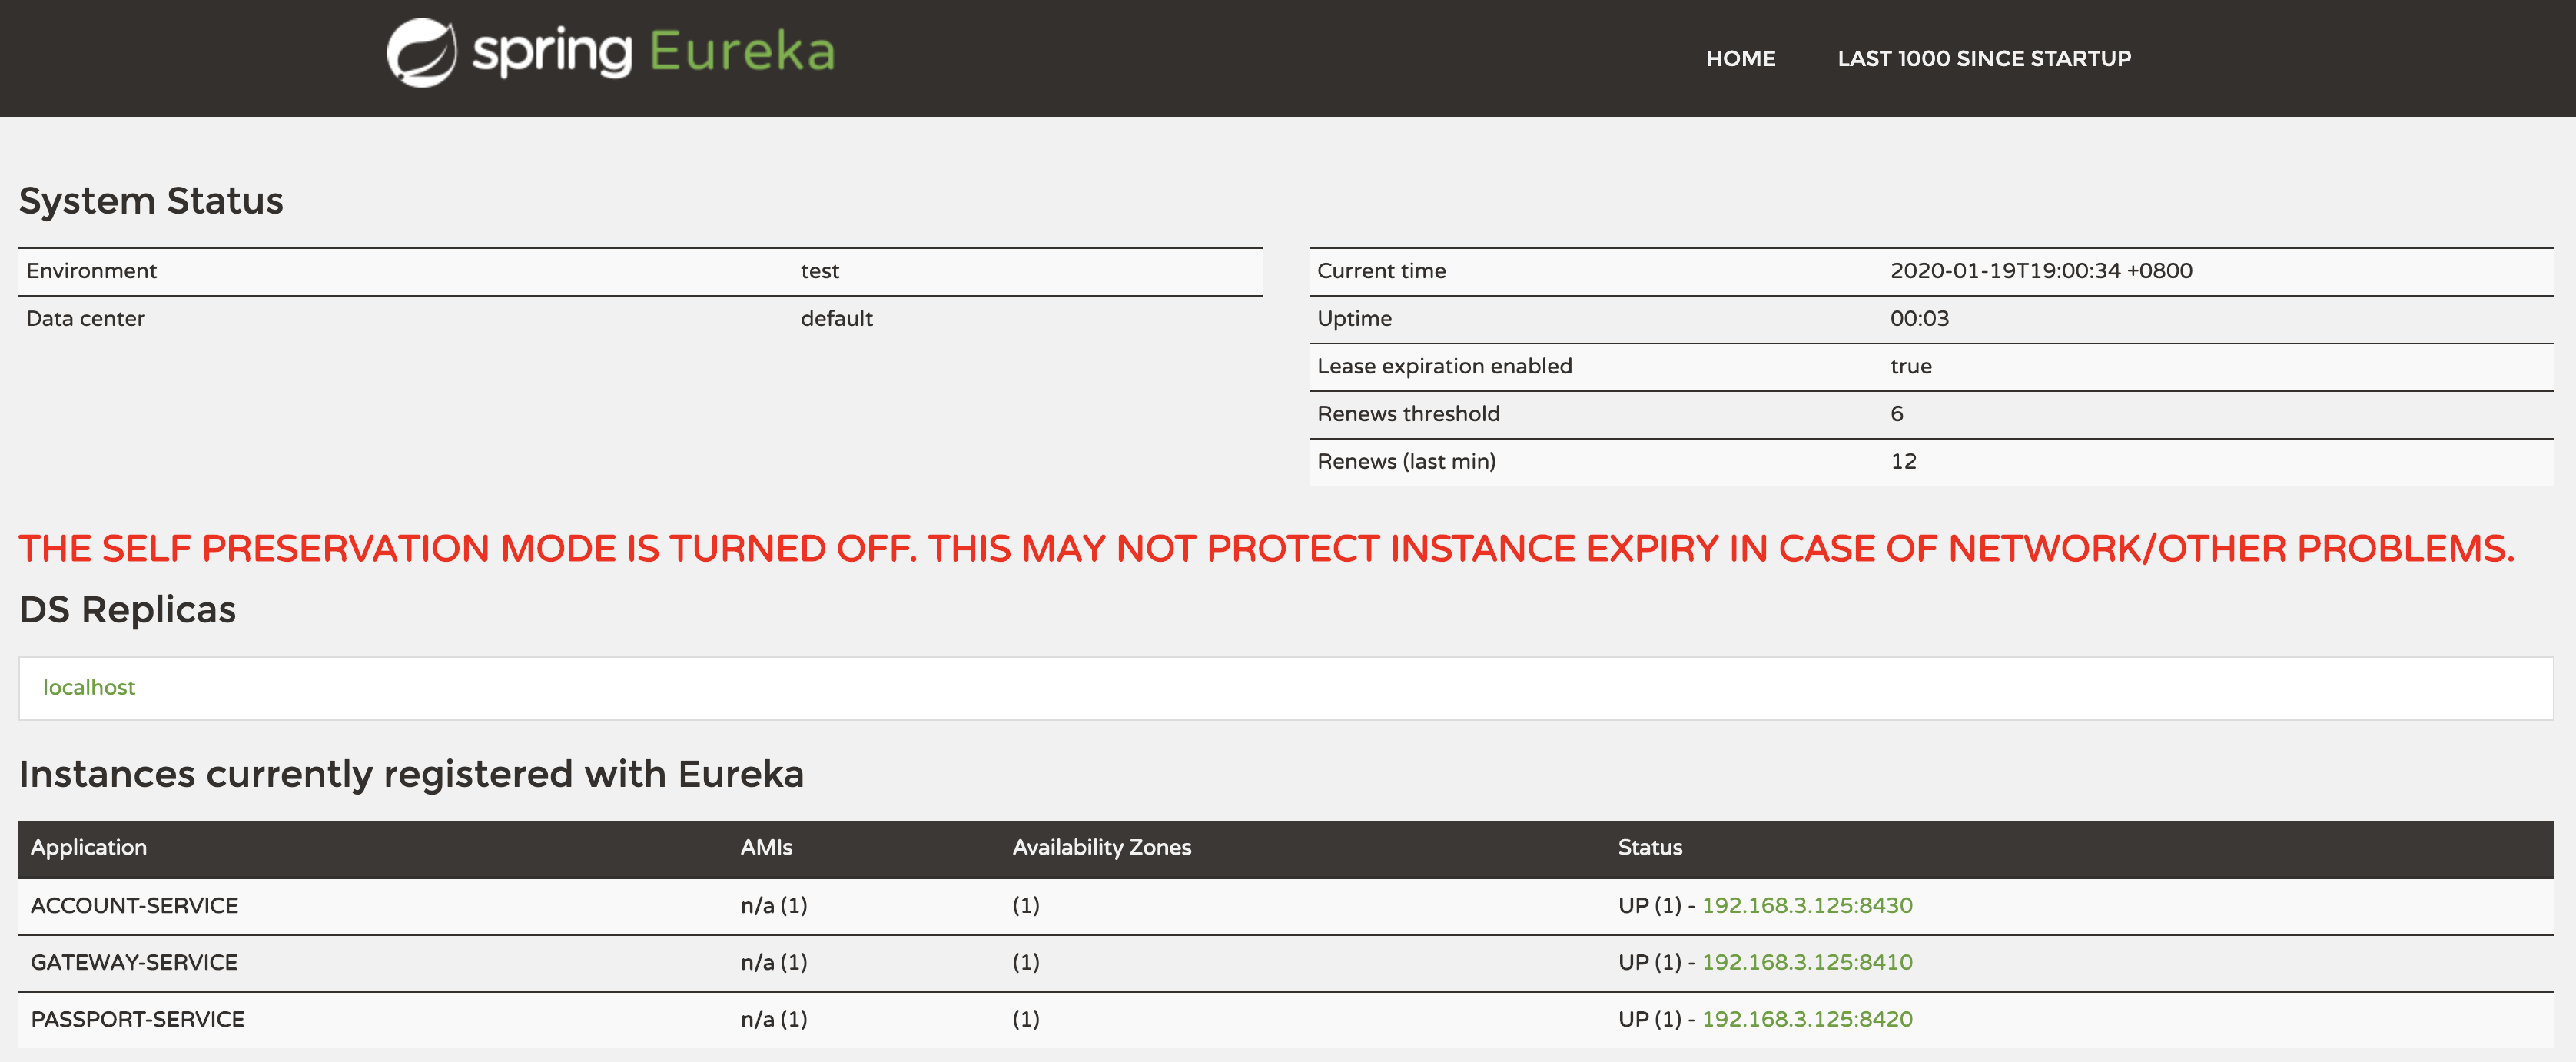Click the Lease expiration enabled true value
The image size is (2576, 1062).
click(x=1910, y=366)
